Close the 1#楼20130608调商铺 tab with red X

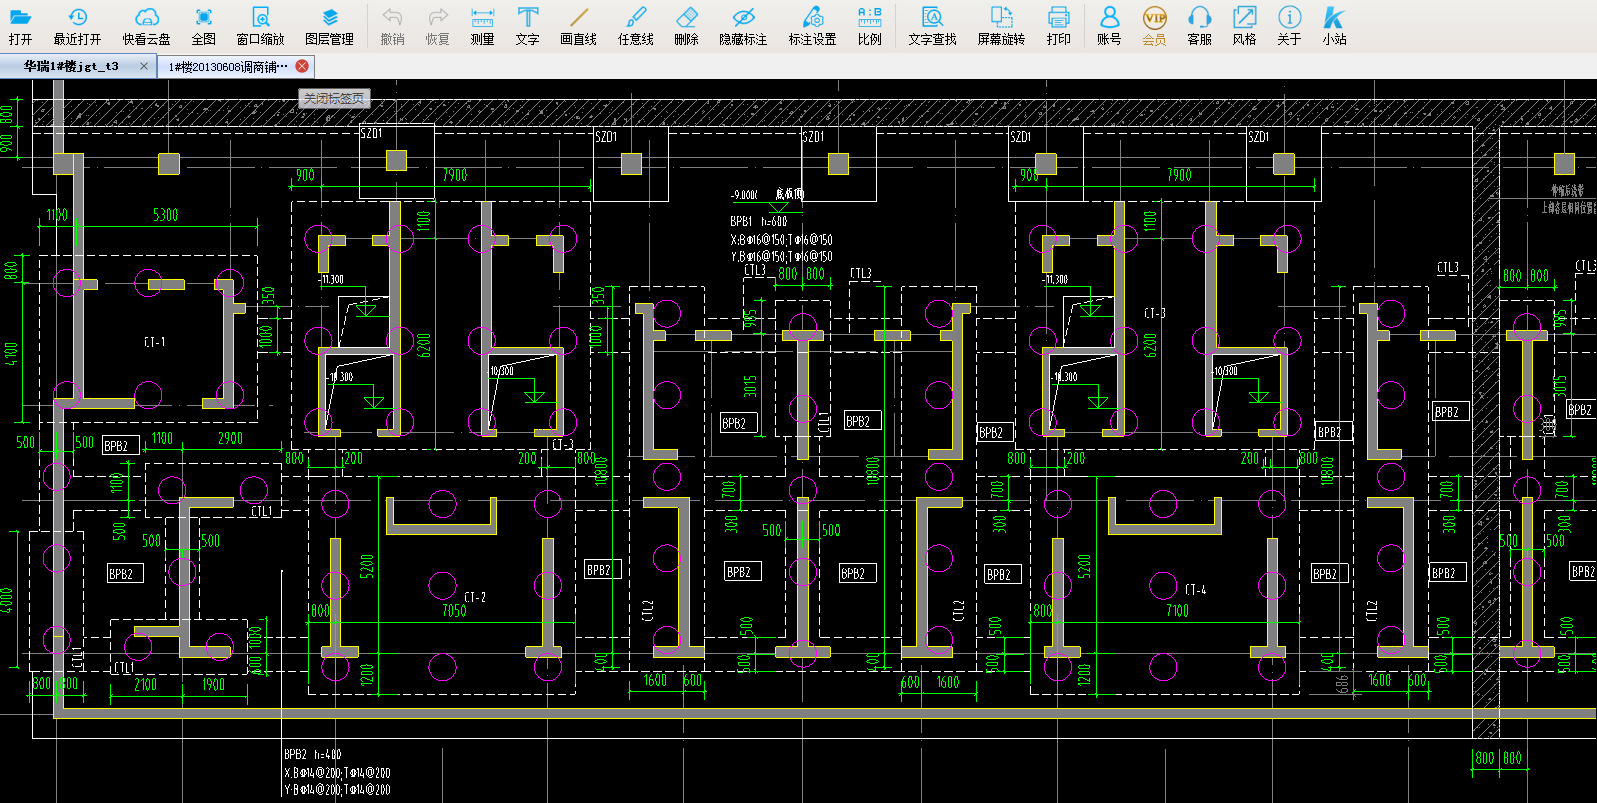tap(302, 66)
